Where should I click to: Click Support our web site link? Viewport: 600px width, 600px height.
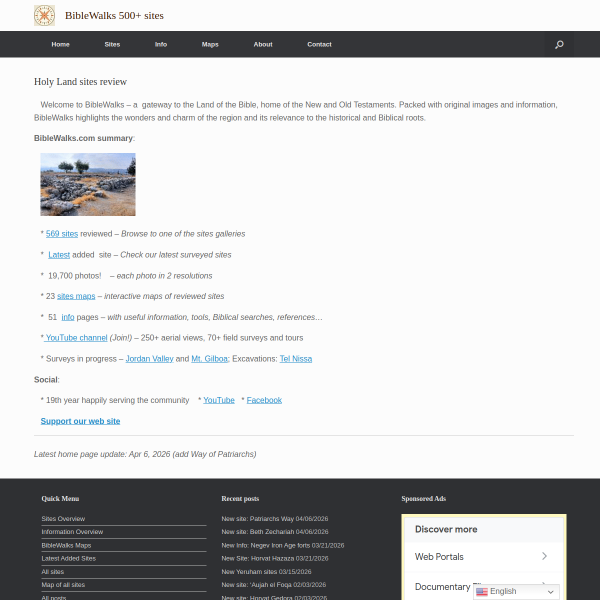pyautogui.click(x=80, y=421)
